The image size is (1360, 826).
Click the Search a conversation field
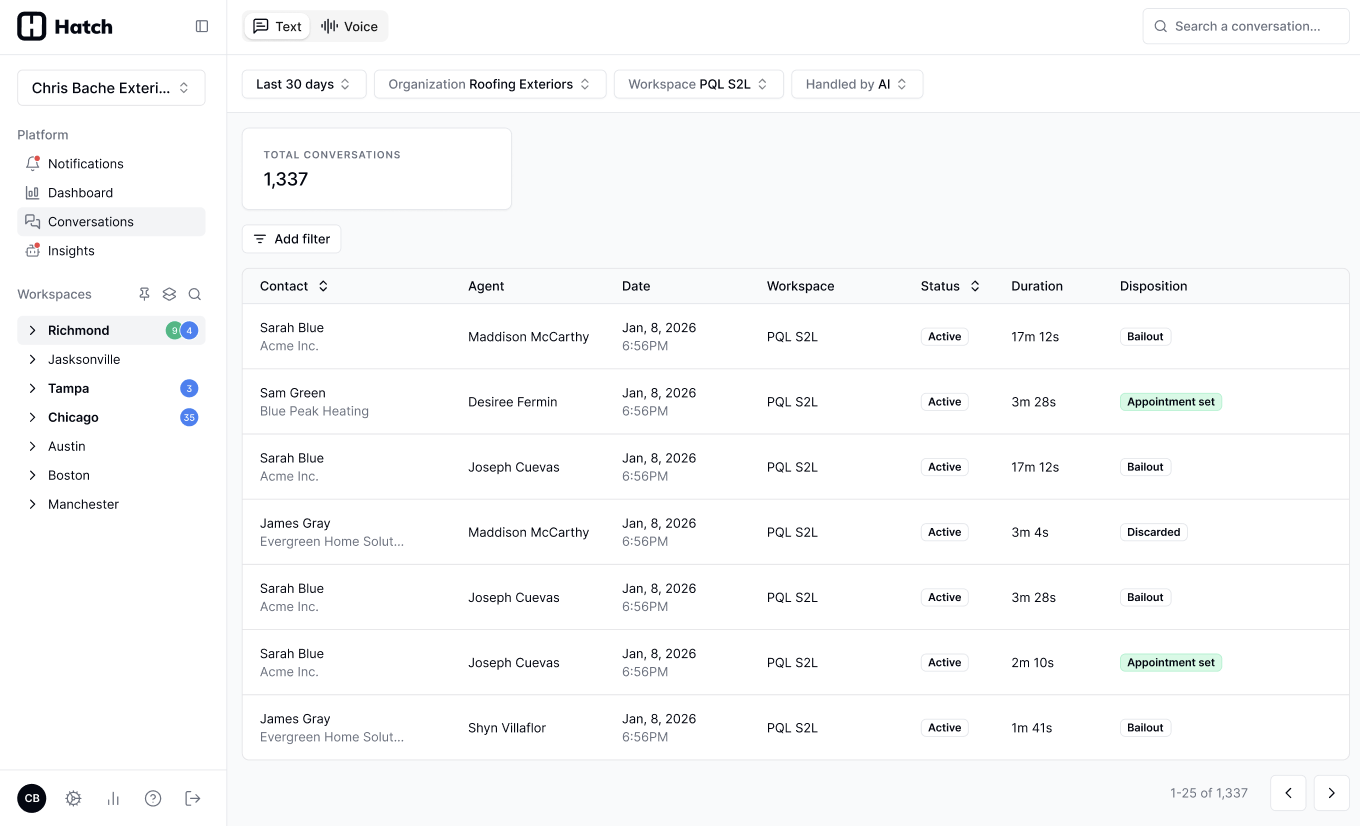tap(1246, 26)
